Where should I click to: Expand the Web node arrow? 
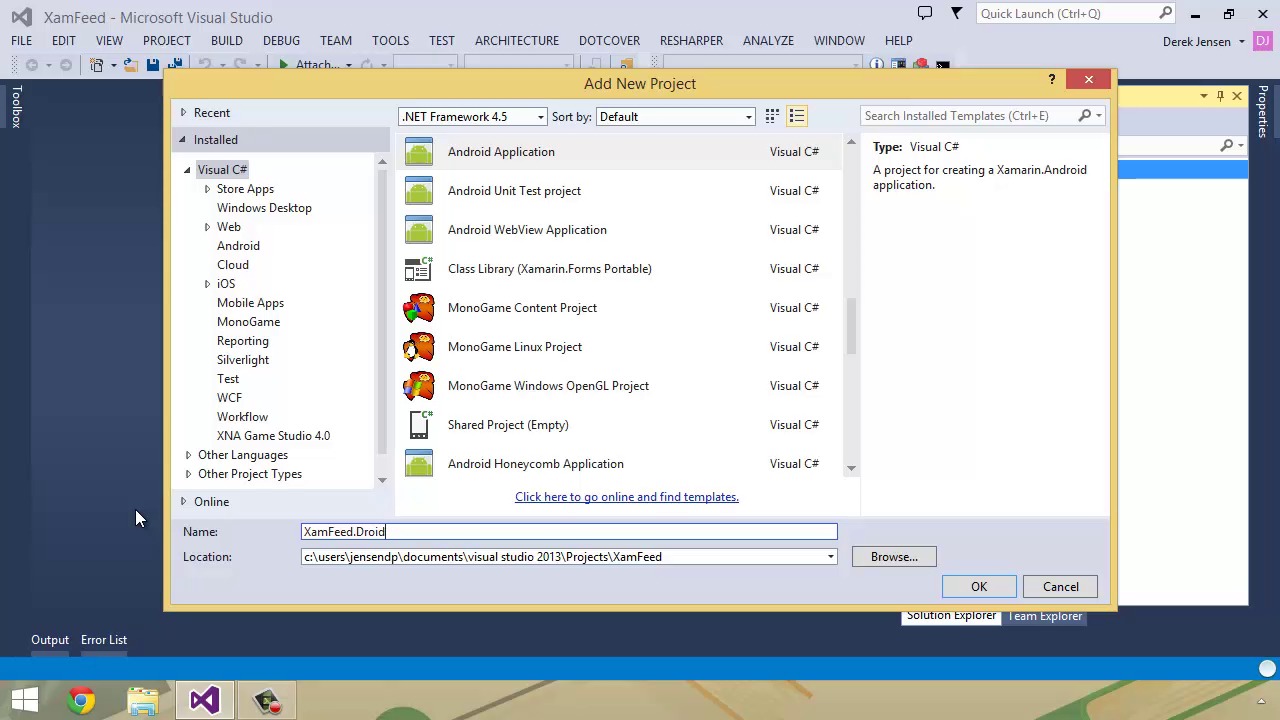click(207, 227)
